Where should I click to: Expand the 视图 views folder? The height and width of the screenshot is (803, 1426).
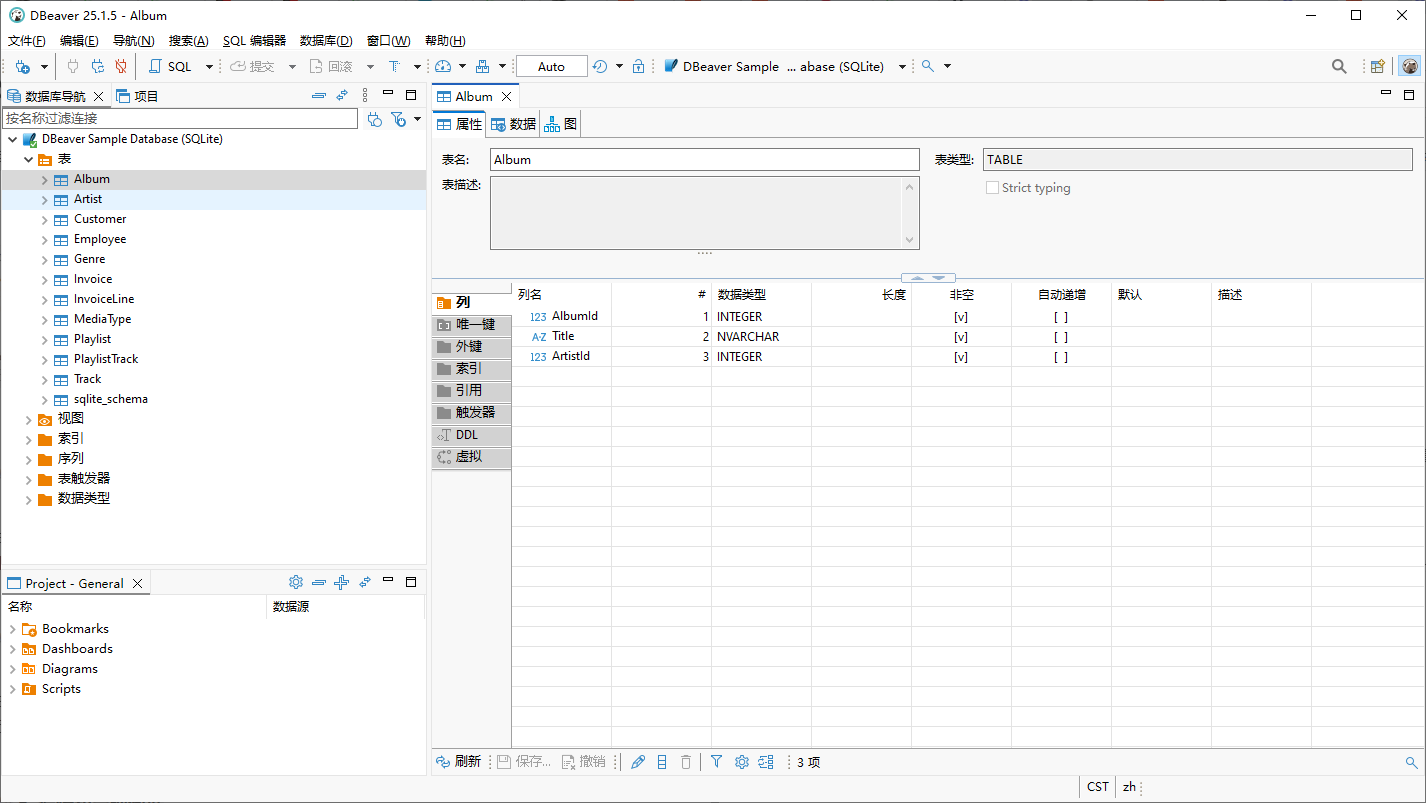pos(28,420)
